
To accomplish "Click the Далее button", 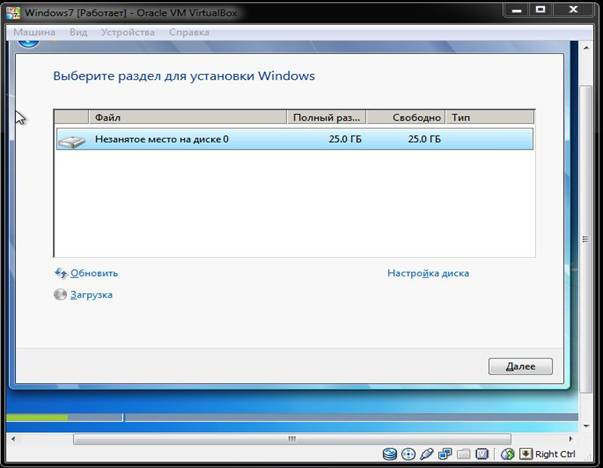I will click(x=520, y=366).
